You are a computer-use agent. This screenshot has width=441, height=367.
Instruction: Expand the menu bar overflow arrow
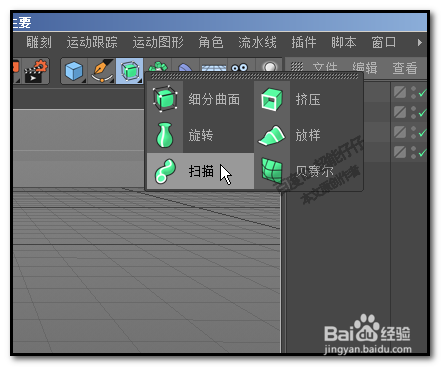pyautogui.click(x=420, y=42)
